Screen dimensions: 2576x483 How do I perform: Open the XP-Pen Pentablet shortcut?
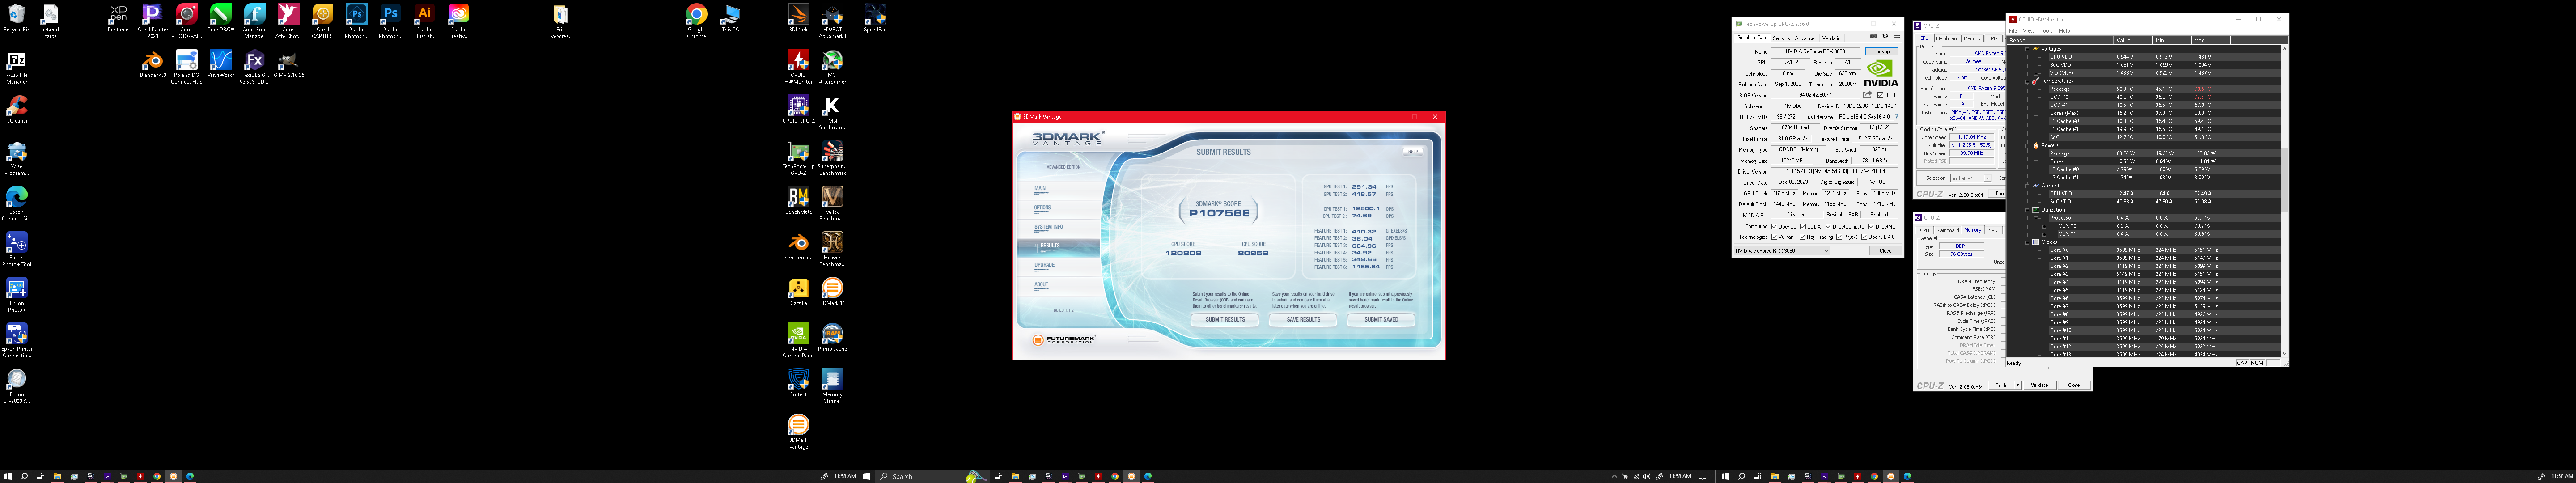118,19
